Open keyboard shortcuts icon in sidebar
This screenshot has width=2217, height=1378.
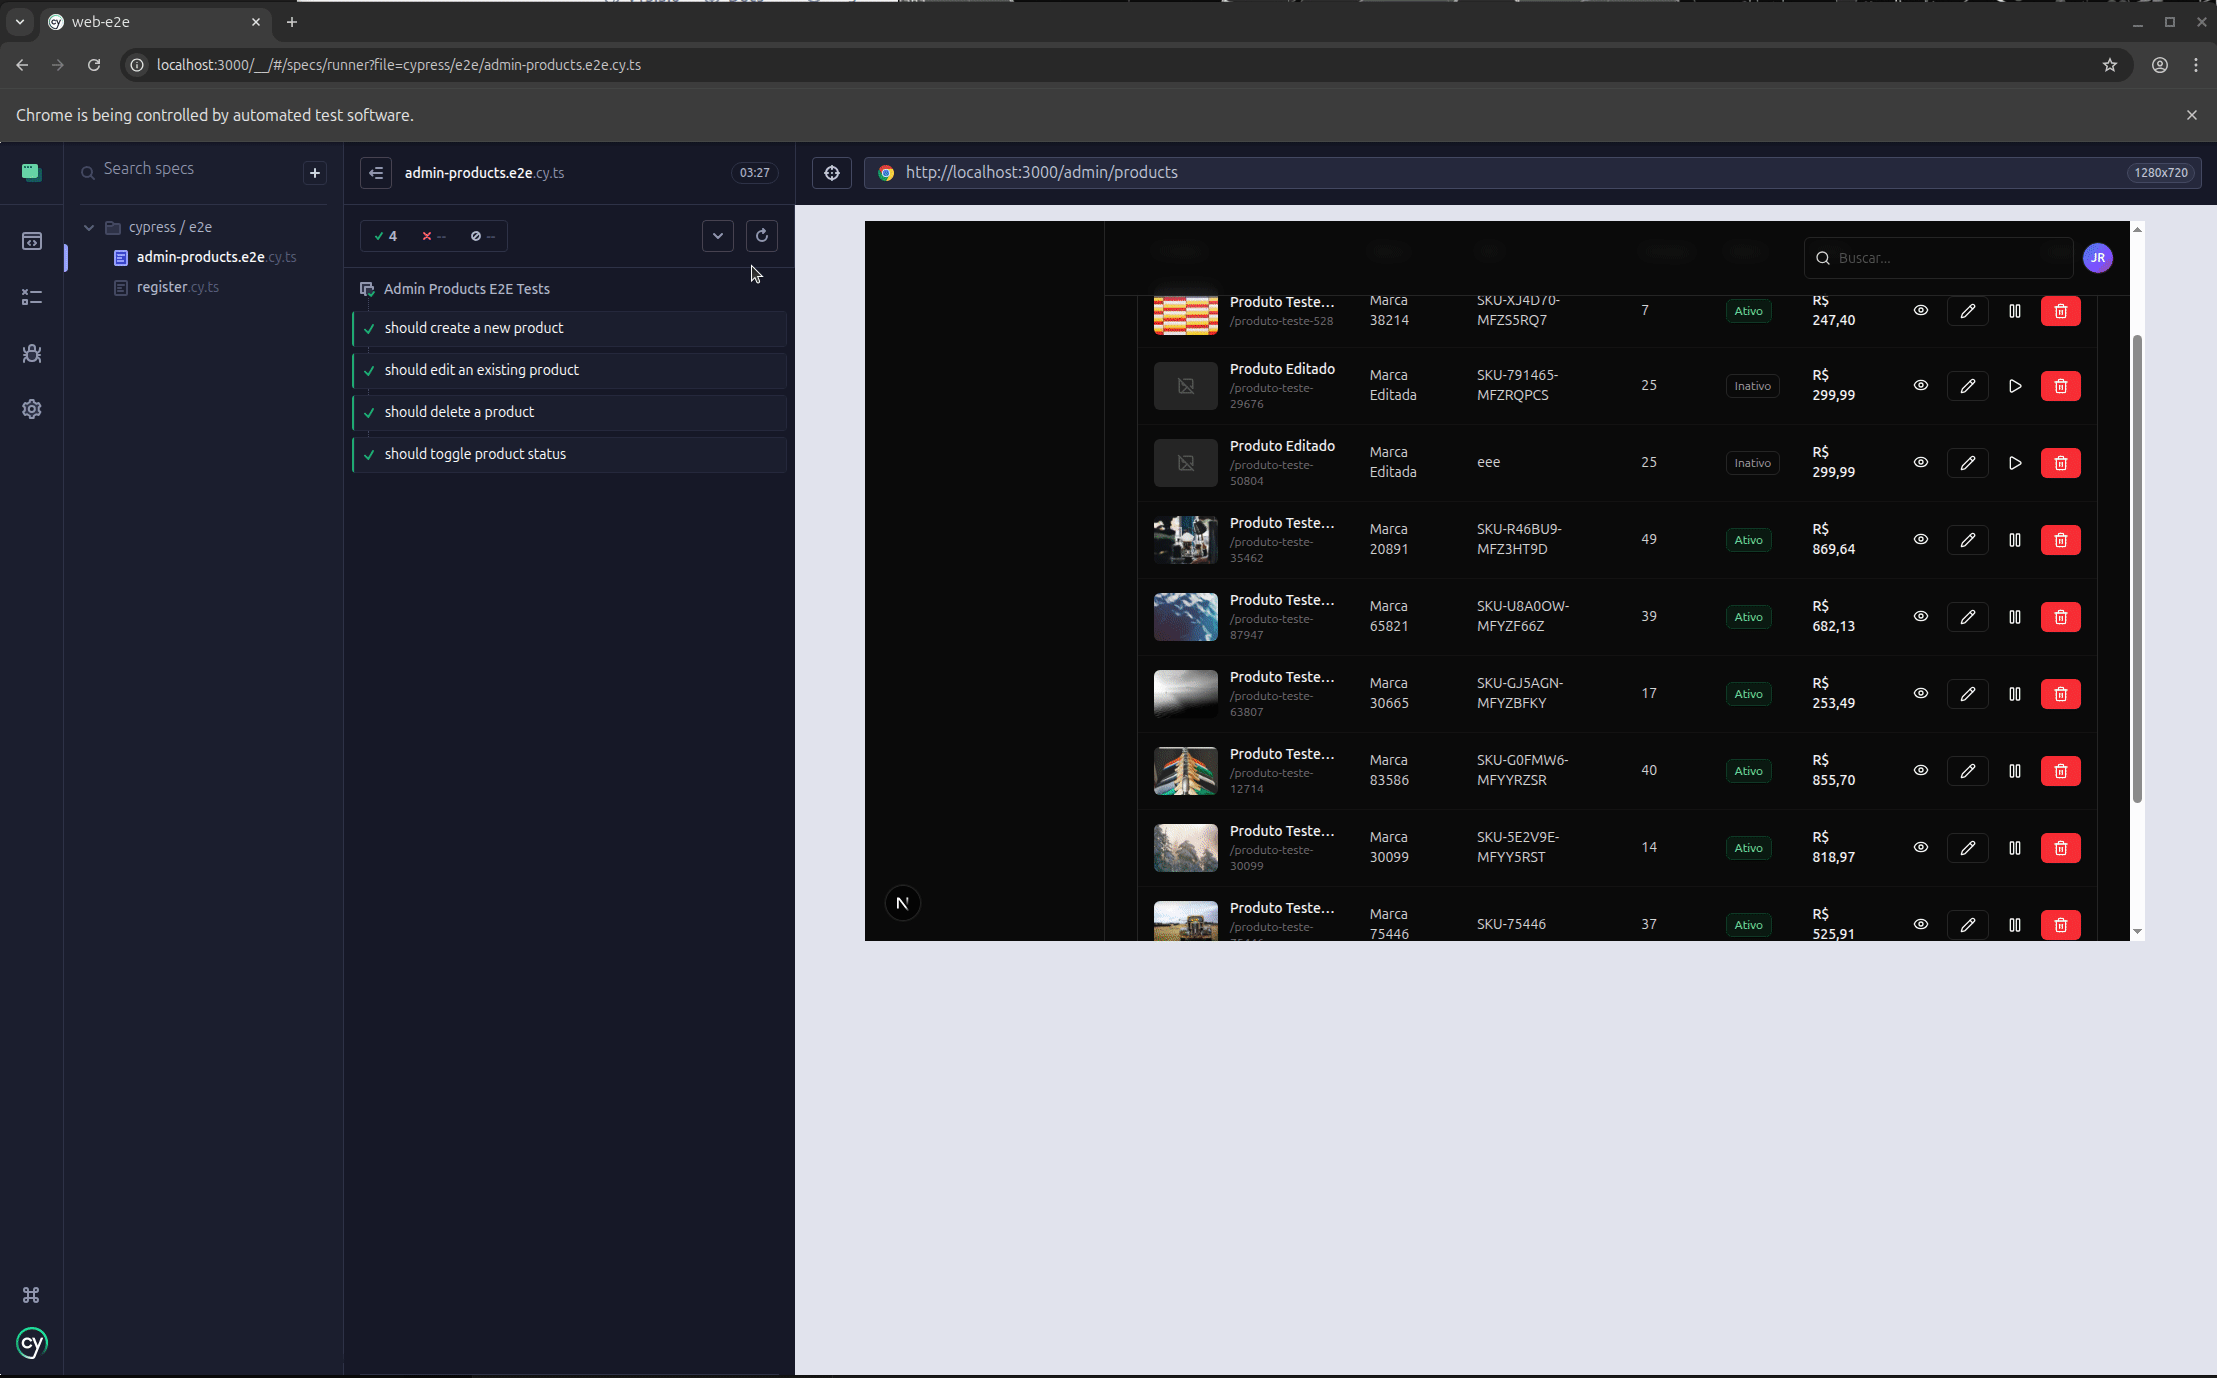(x=31, y=1295)
